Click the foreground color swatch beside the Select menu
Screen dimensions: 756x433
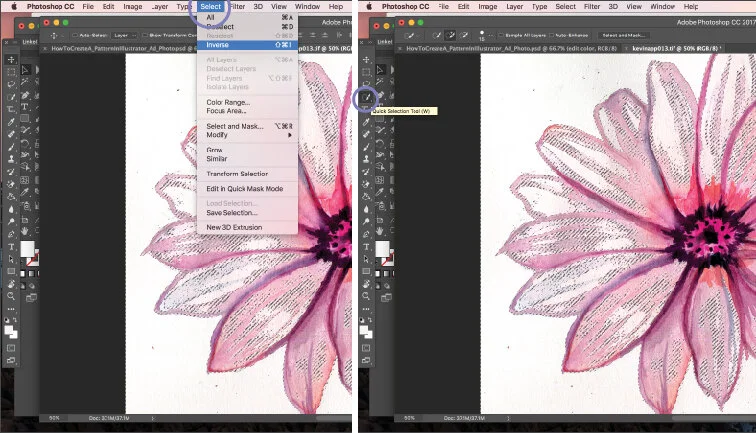27,249
